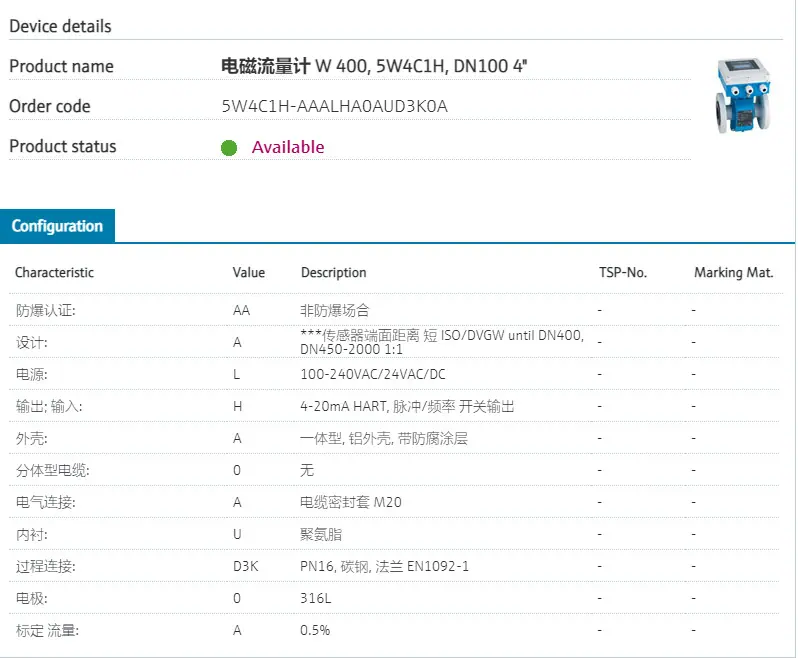
Task: Click the 电源 characteristic label
Action: pos(32,375)
